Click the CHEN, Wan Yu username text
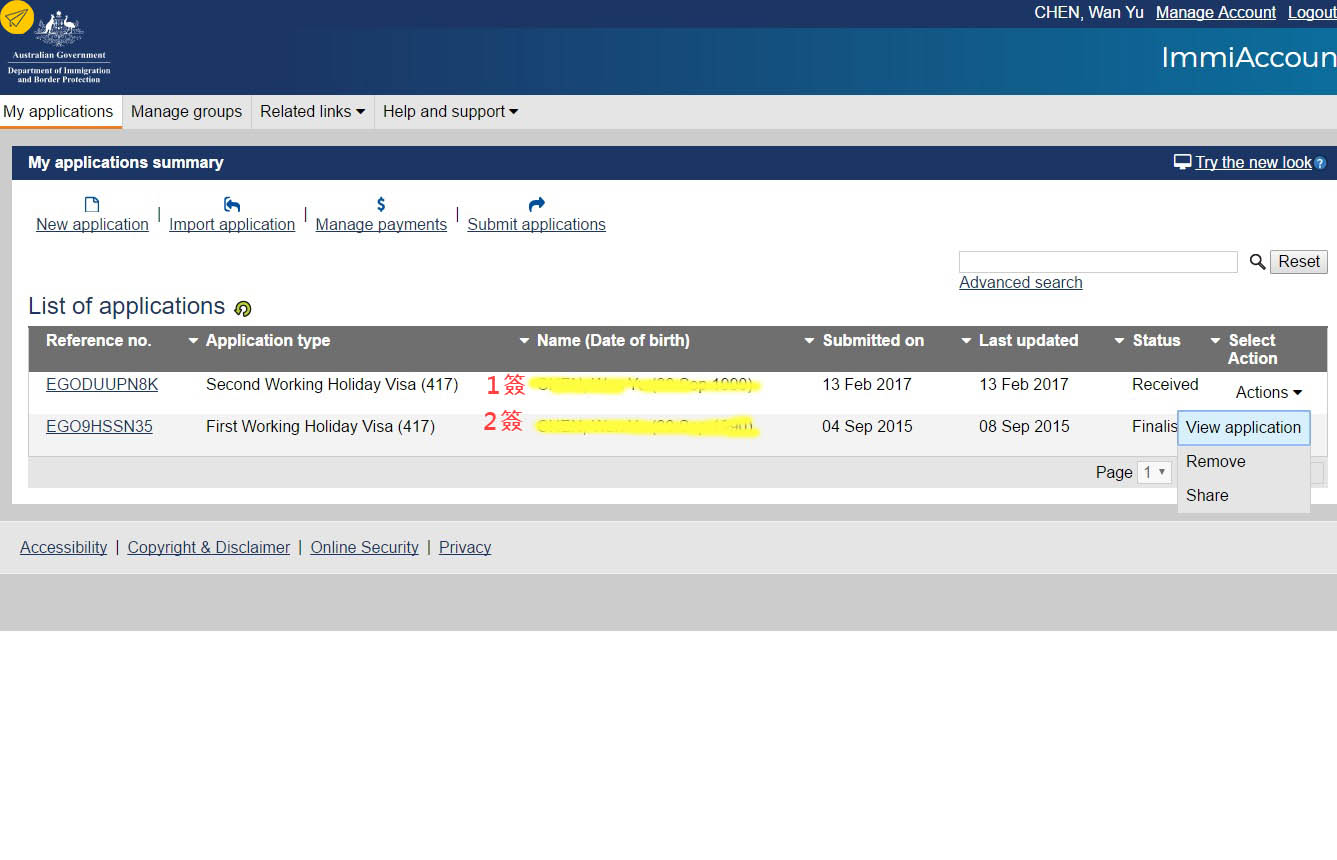 [x=1089, y=12]
